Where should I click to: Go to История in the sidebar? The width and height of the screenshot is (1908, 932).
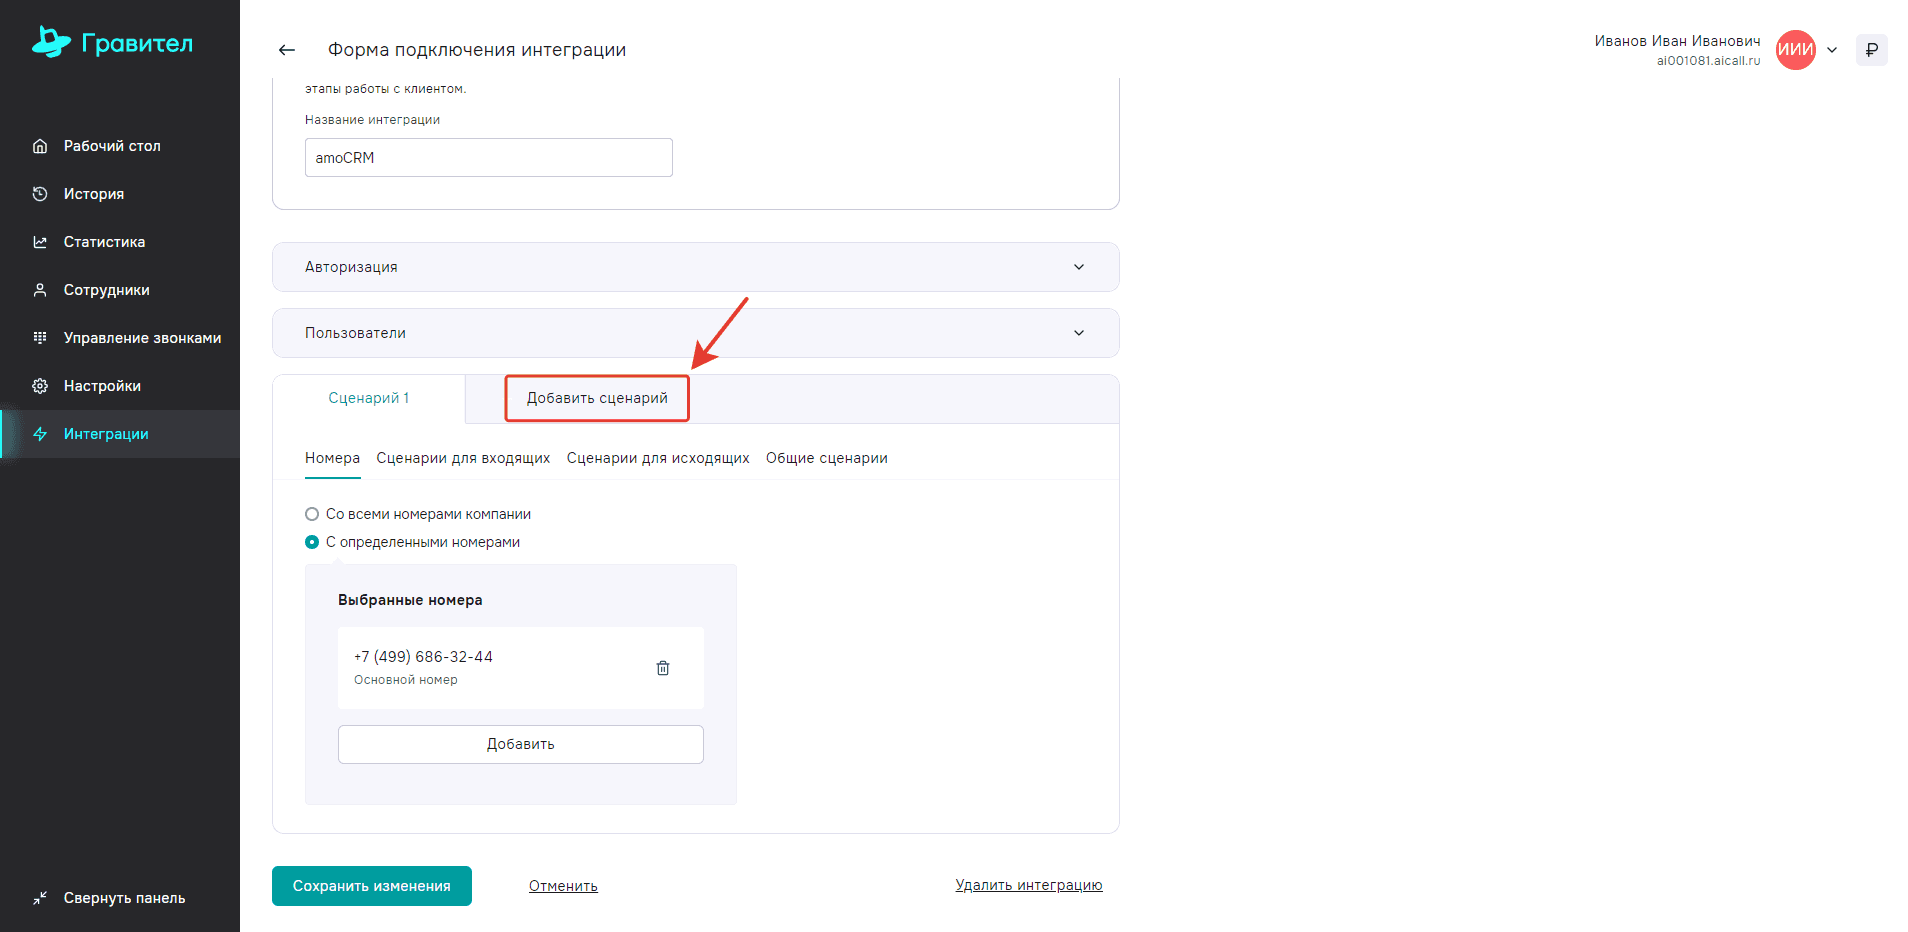click(x=94, y=194)
